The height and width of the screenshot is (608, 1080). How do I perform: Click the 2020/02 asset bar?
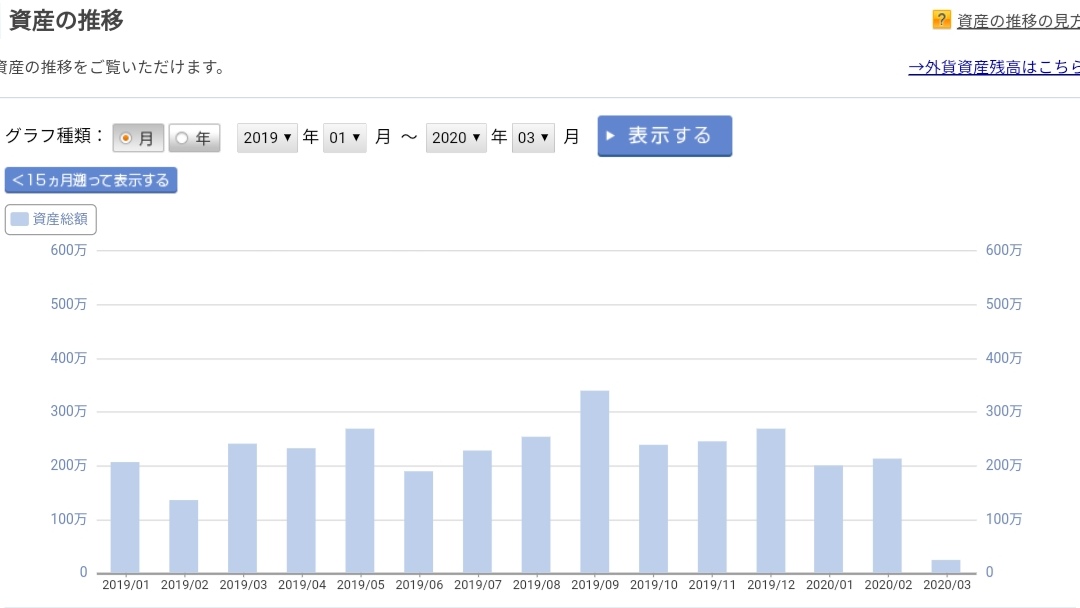pos(887,515)
